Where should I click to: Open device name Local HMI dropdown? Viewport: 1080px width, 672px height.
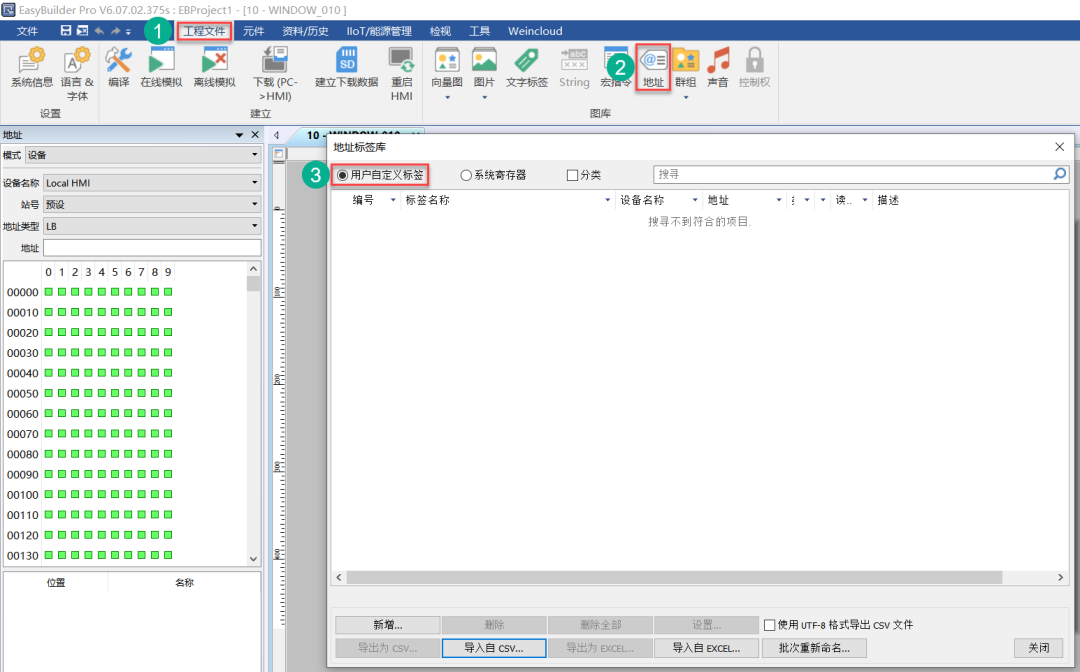(152, 182)
